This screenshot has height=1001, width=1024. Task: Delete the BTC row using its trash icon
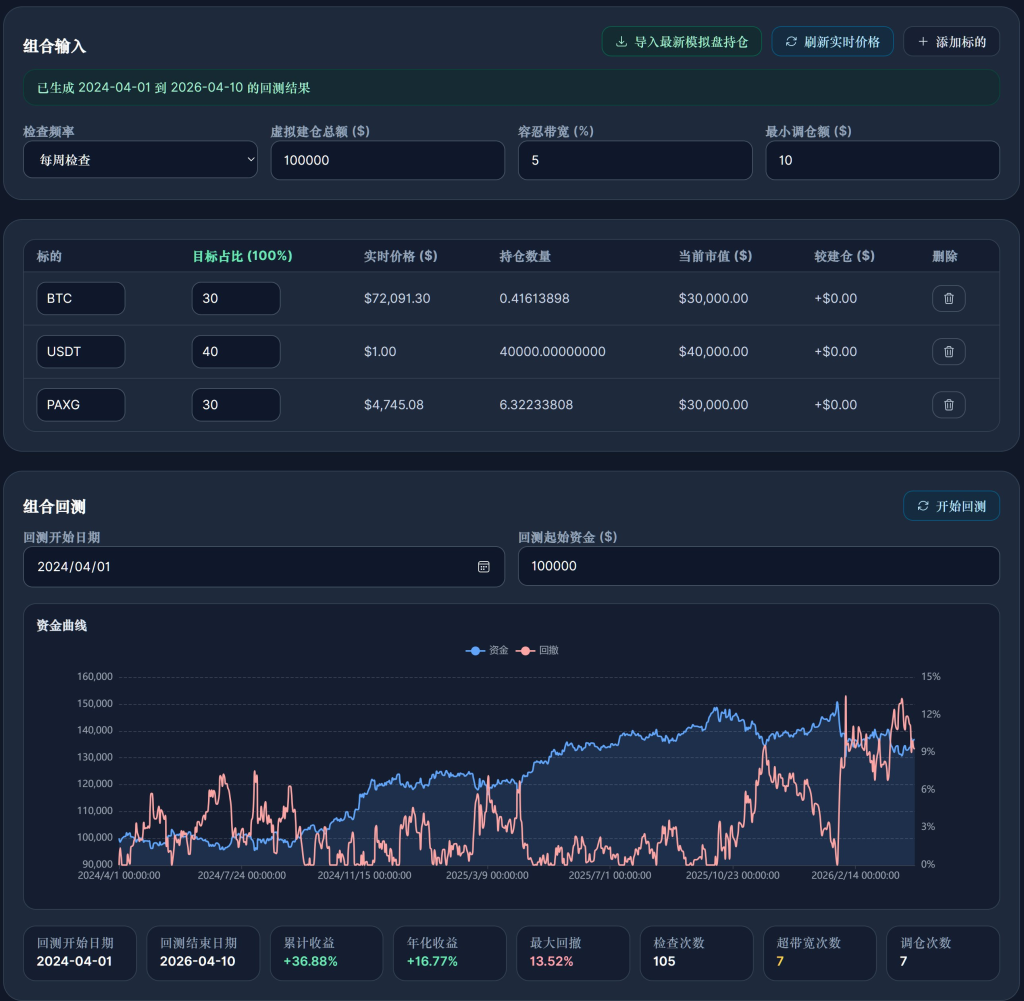click(948, 298)
